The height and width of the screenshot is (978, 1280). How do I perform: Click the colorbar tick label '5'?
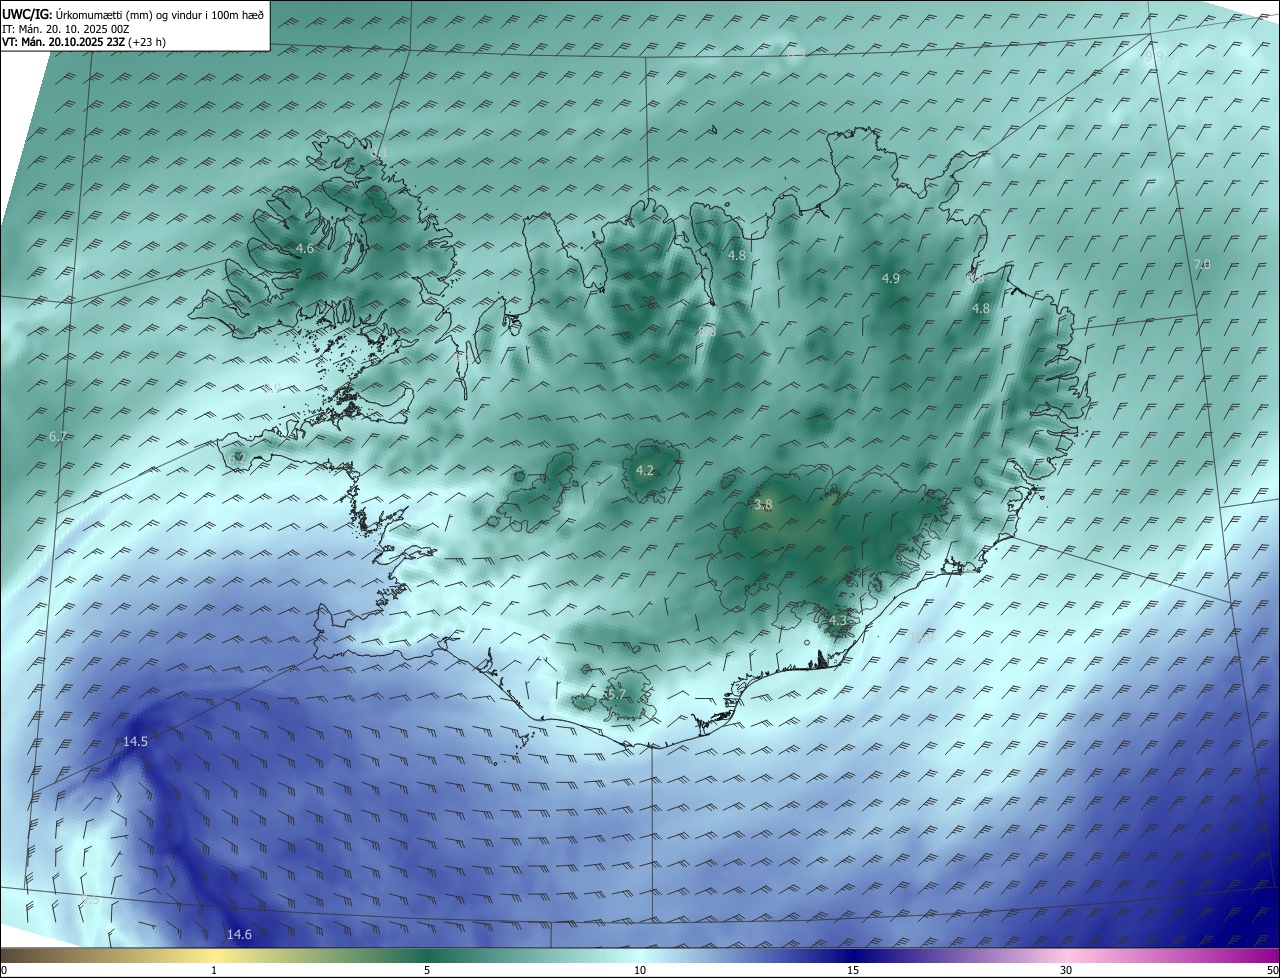tap(427, 970)
